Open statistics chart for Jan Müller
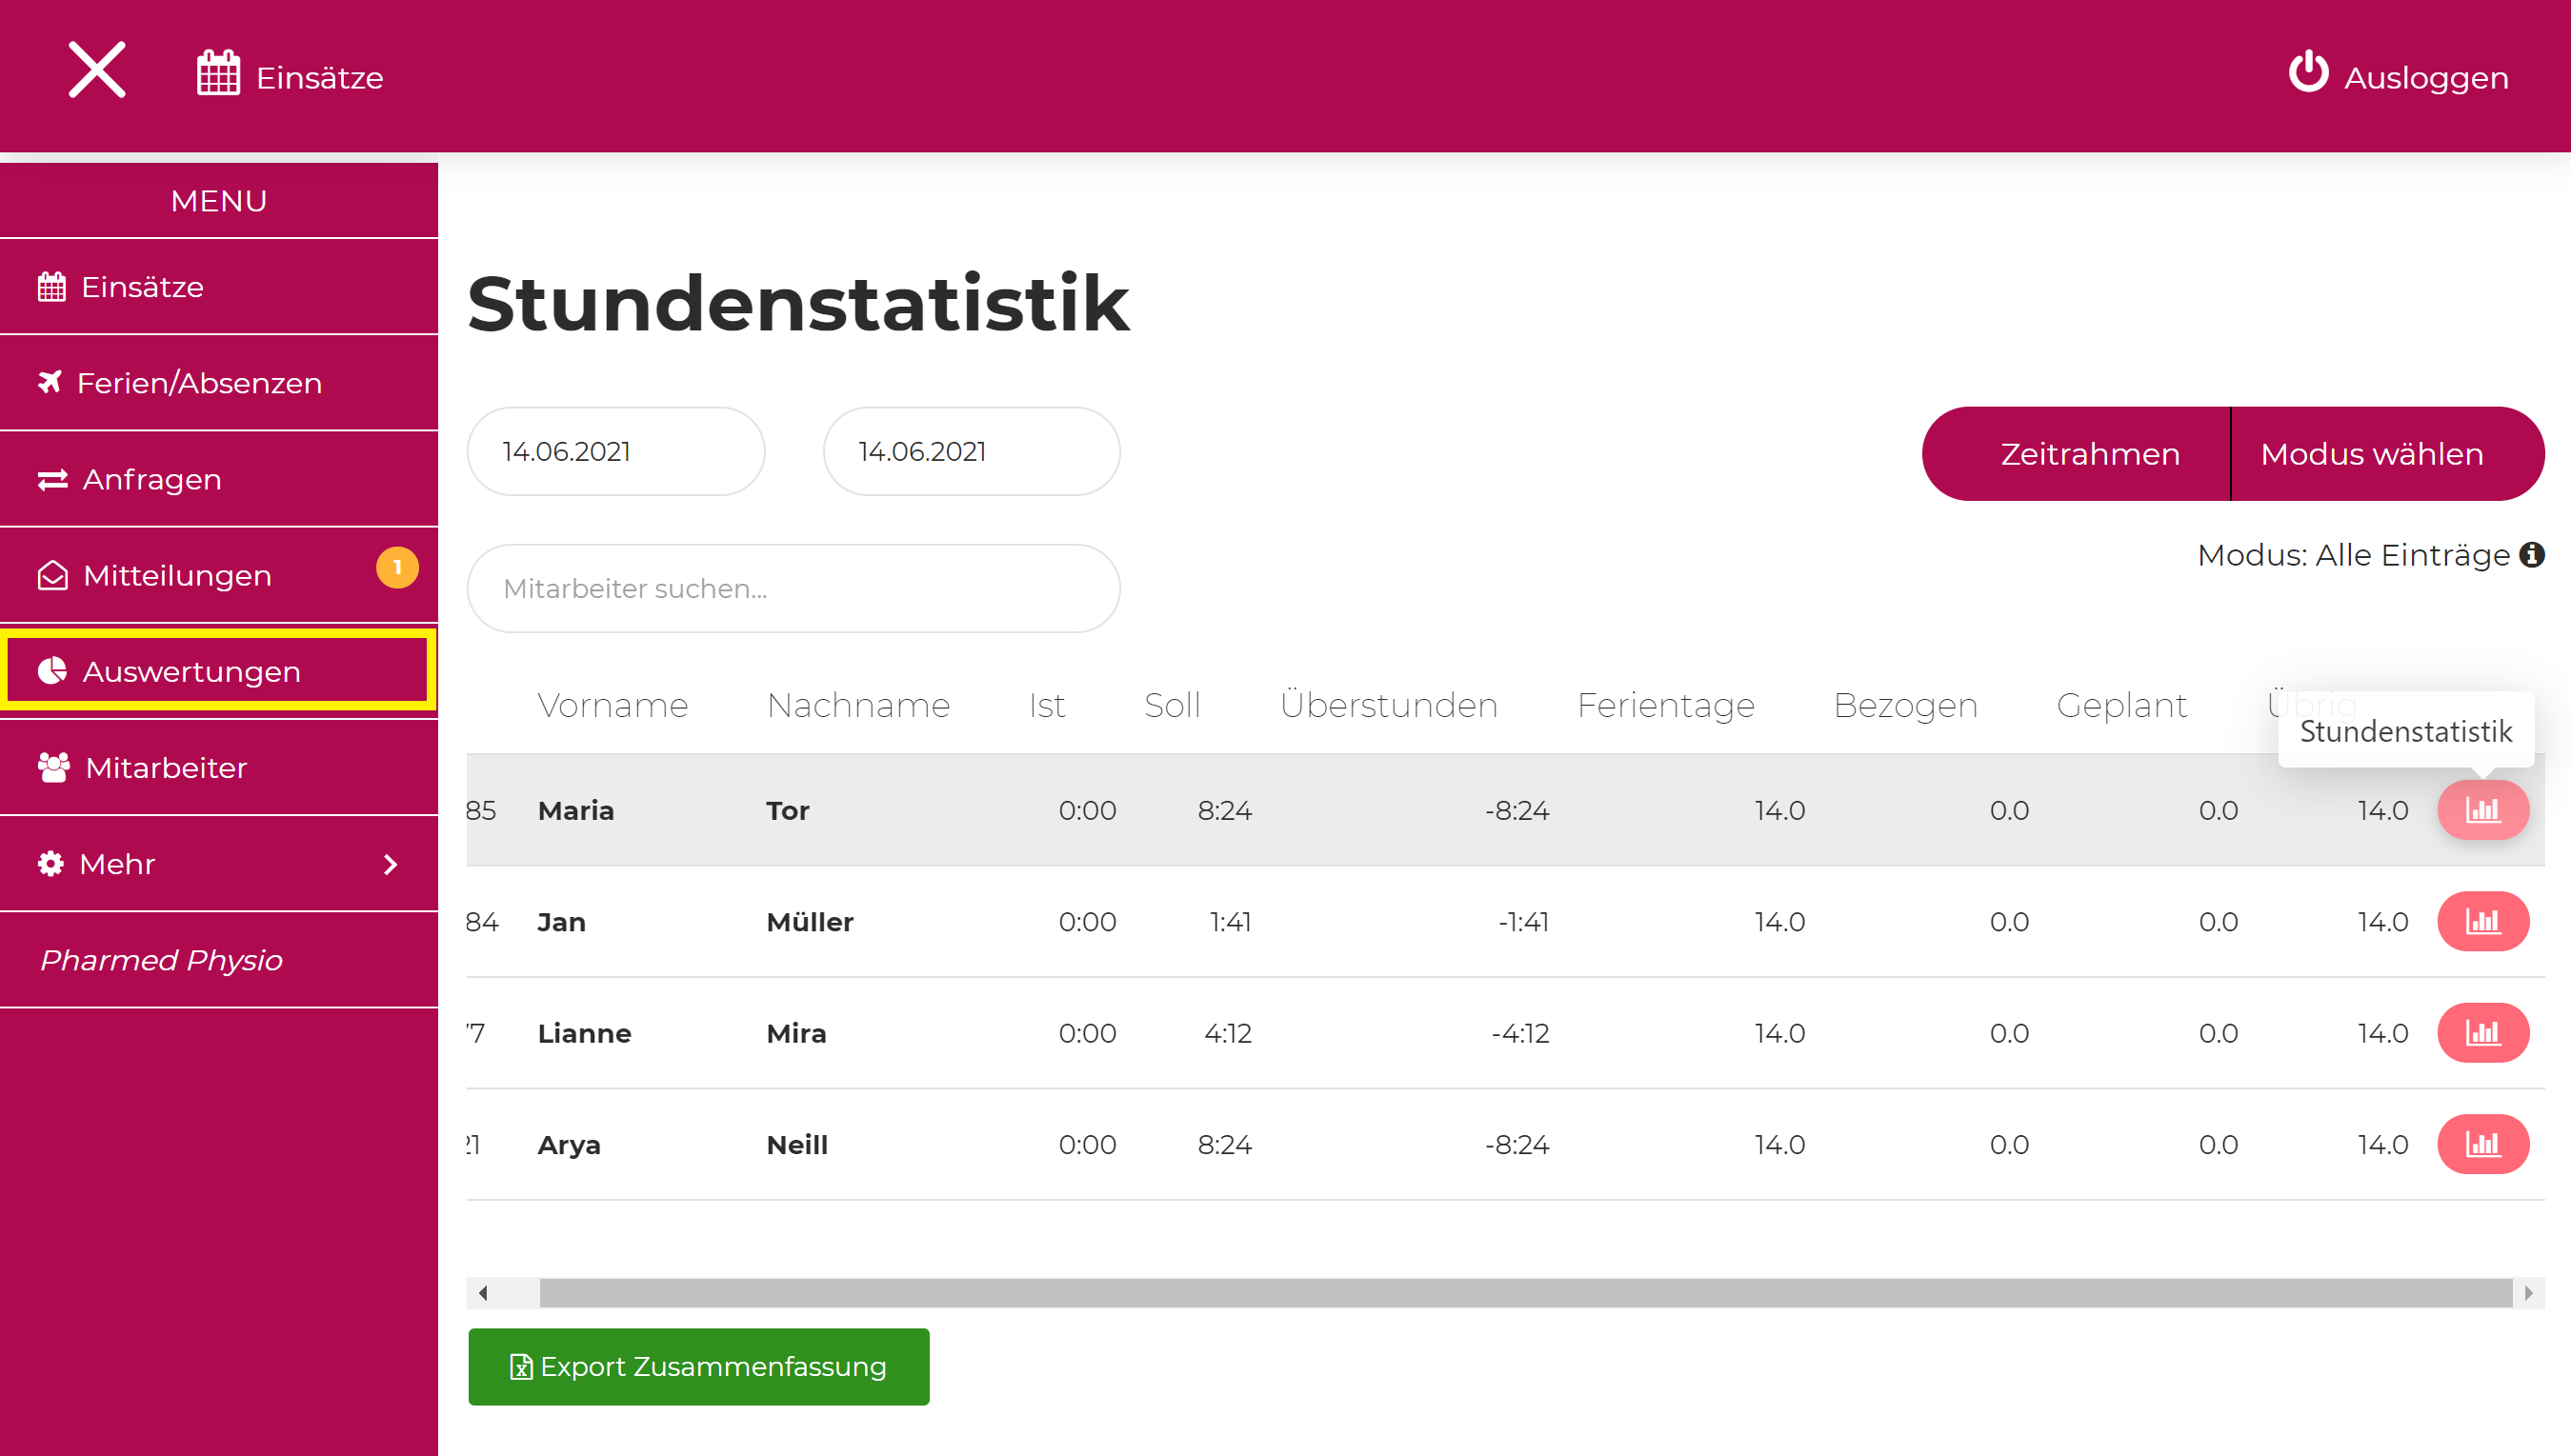Screen dimensions: 2571x1456 (2482, 921)
